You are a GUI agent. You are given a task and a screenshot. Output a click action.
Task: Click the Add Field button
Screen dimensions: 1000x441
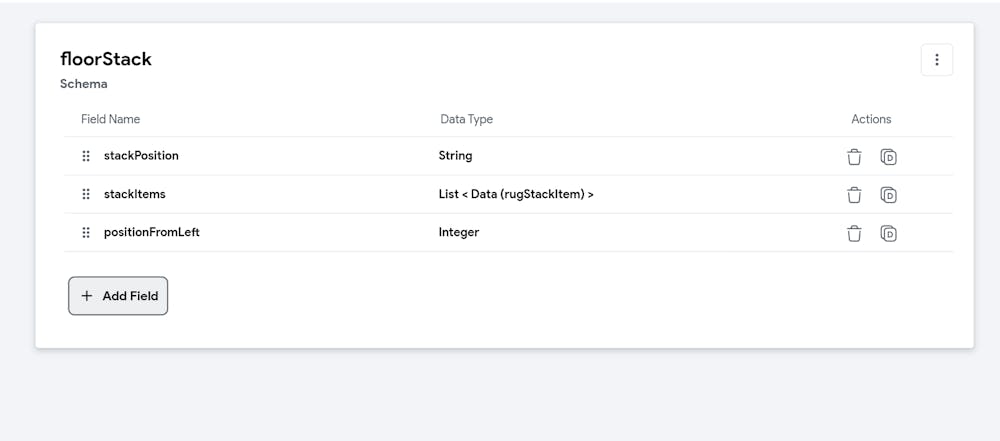point(118,296)
